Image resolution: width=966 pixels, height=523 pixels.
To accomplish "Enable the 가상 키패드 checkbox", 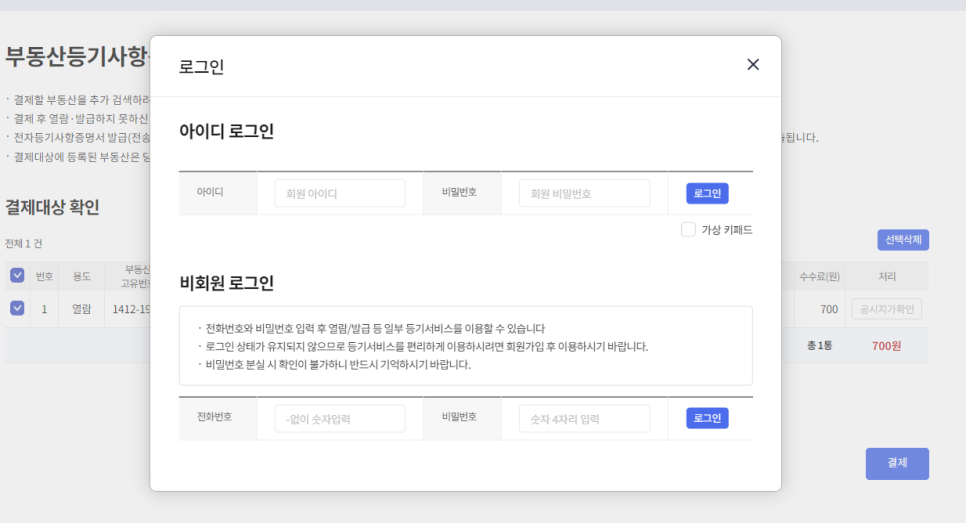I will coord(688,230).
